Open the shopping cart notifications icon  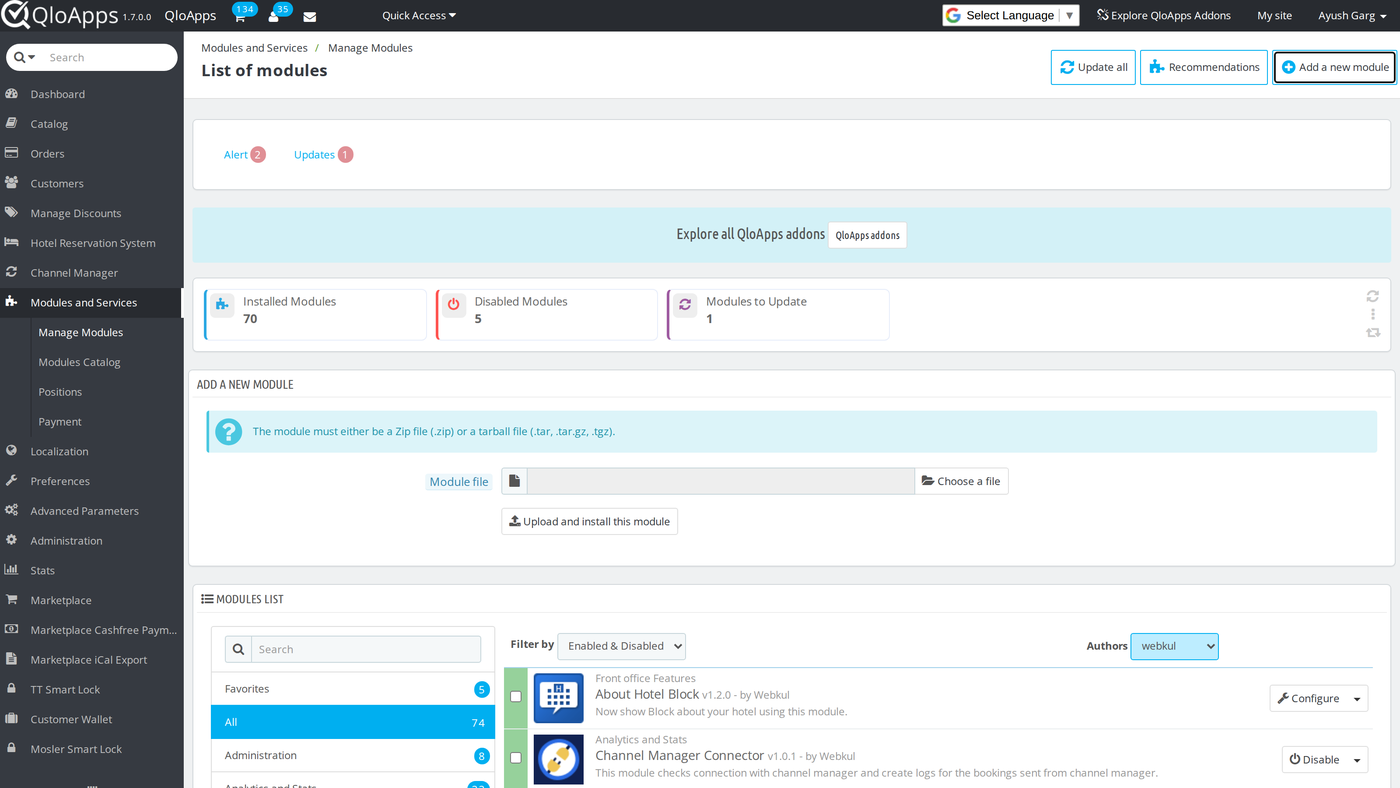click(240, 16)
